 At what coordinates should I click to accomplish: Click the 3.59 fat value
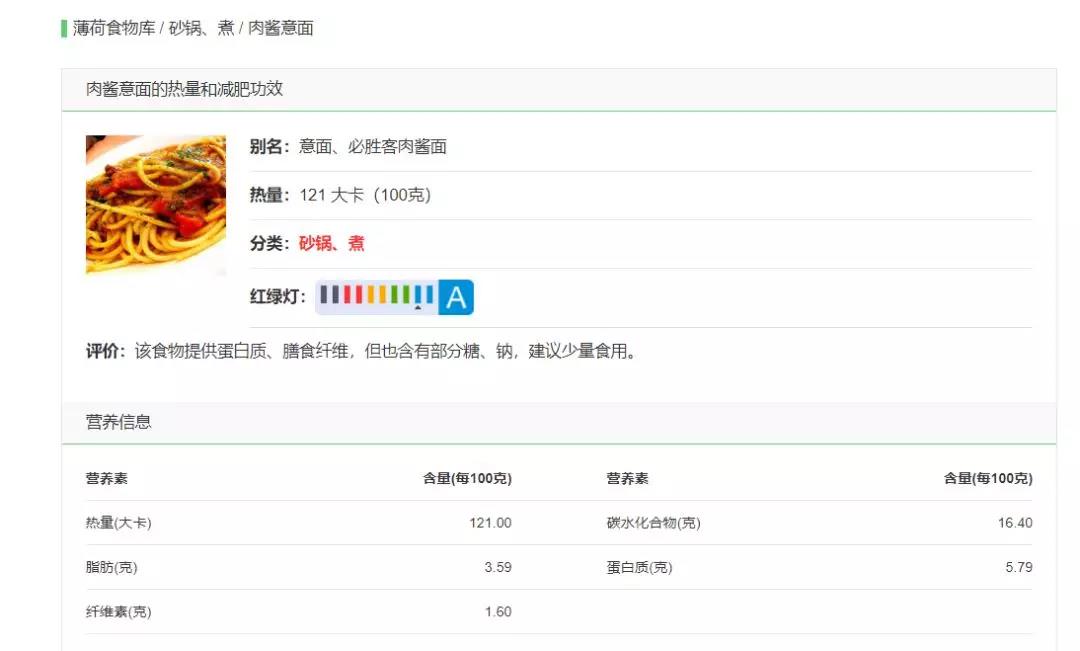[x=498, y=567]
